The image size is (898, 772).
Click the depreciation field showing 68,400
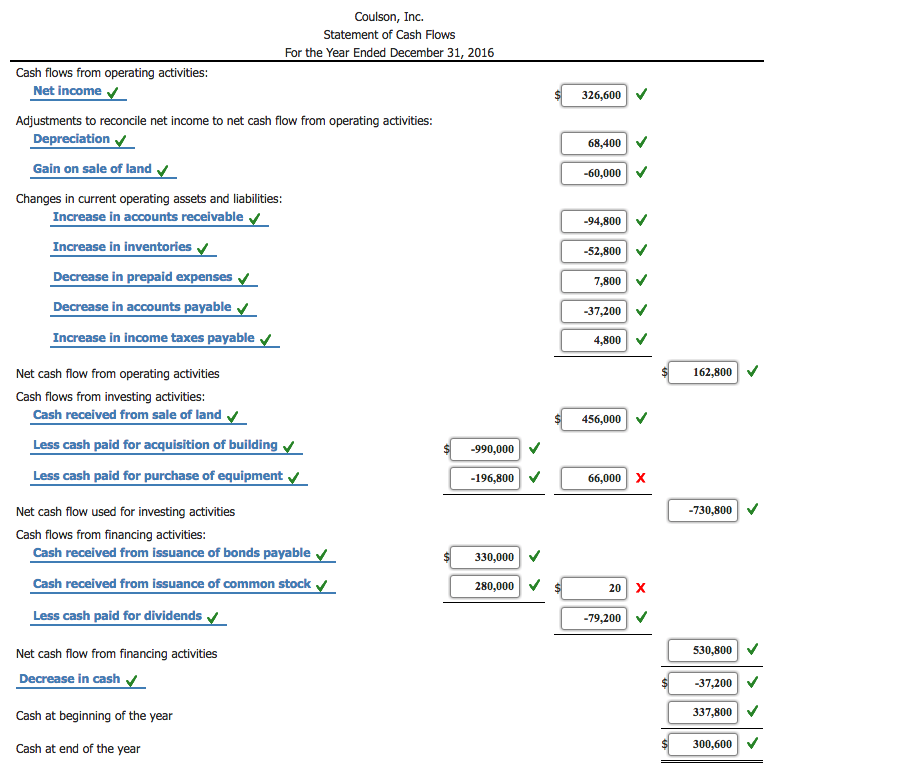point(594,143)
